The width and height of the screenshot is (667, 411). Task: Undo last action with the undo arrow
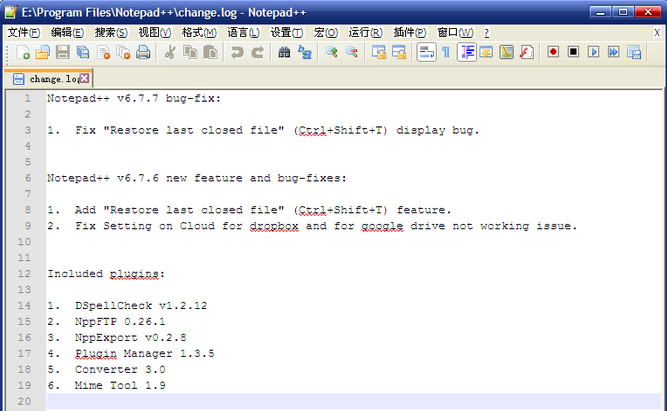pos(237,52)
